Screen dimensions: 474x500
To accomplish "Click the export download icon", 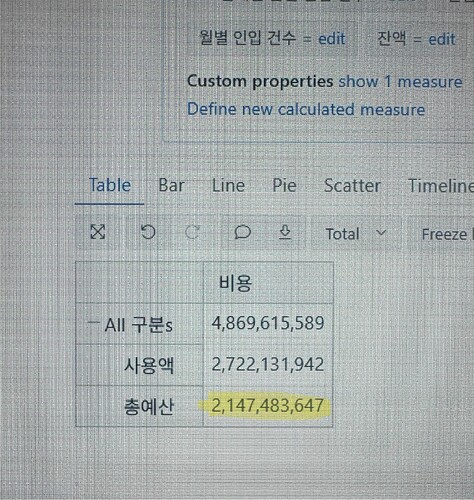I will point(285,232).
